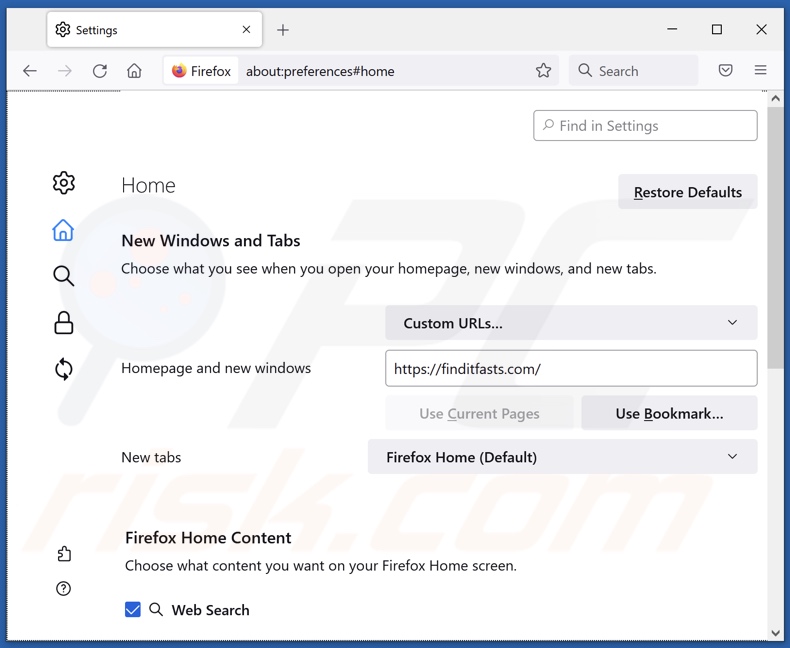Click the Firefox Home Content heading
790x648 pixels.
[208, 537]
